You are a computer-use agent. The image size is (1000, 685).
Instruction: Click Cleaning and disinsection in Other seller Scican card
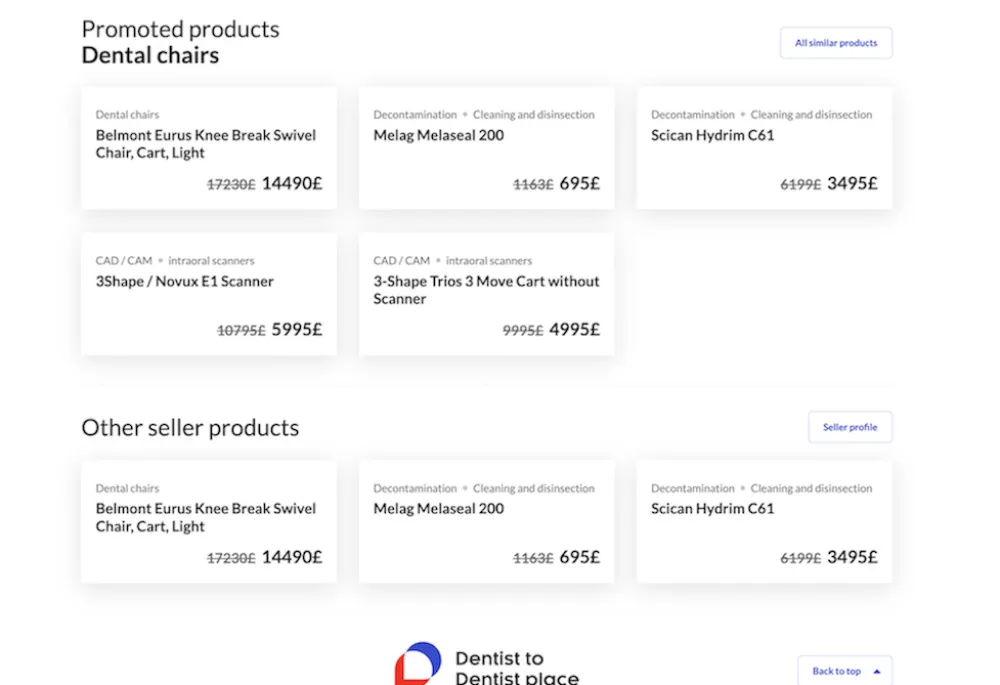[811, 489]
